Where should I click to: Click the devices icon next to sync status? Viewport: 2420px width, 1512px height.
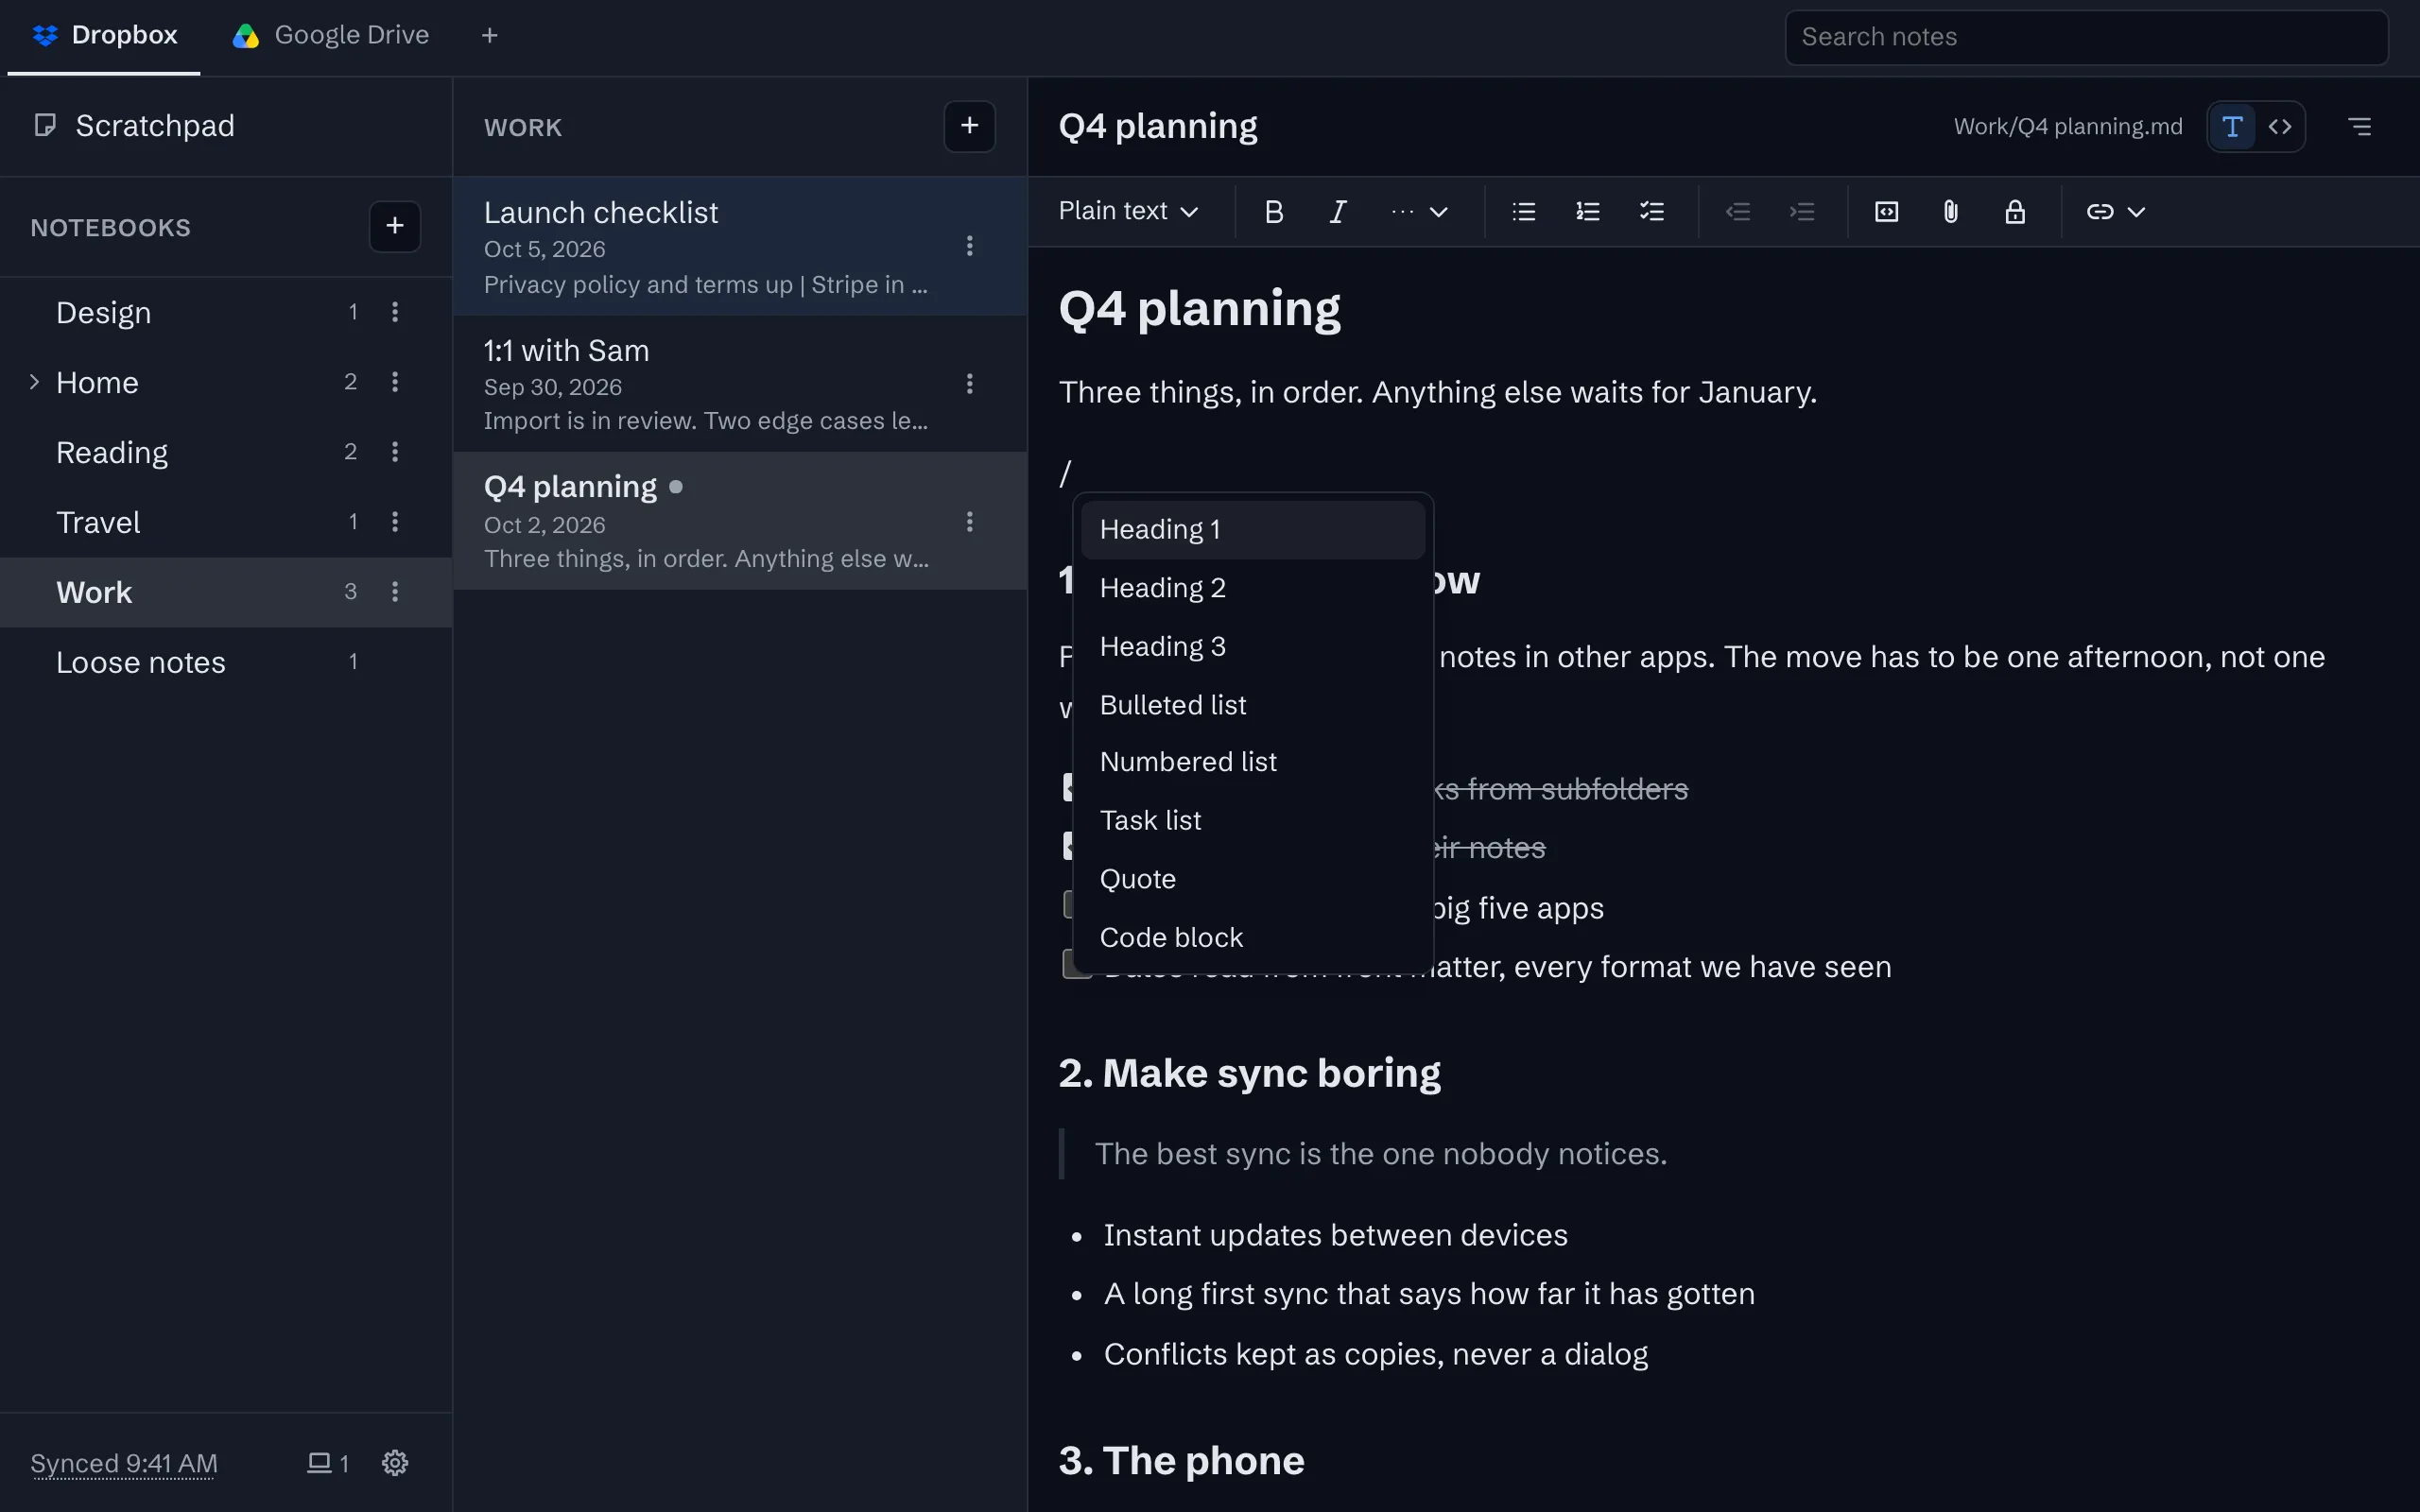tap(327, 1463)
